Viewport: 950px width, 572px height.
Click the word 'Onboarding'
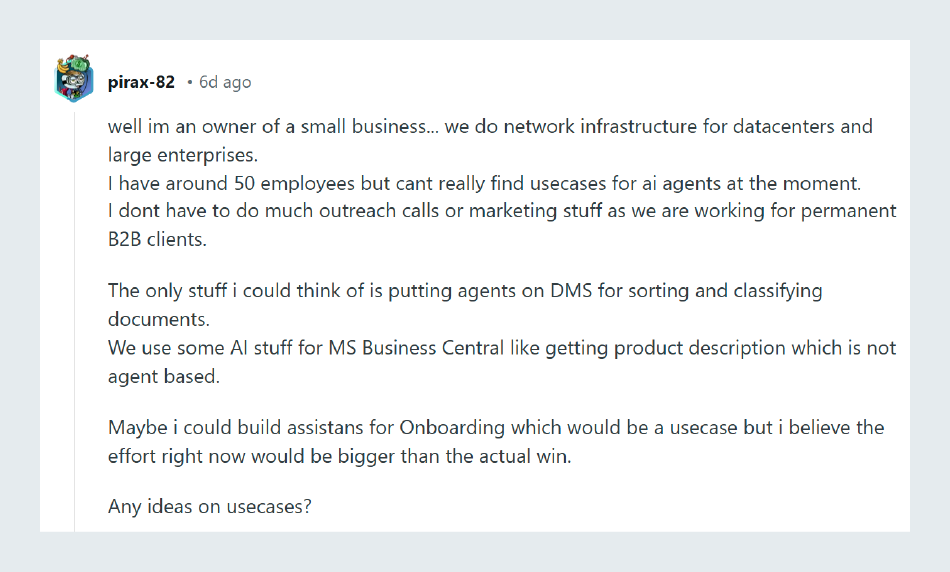pos(452,428)
